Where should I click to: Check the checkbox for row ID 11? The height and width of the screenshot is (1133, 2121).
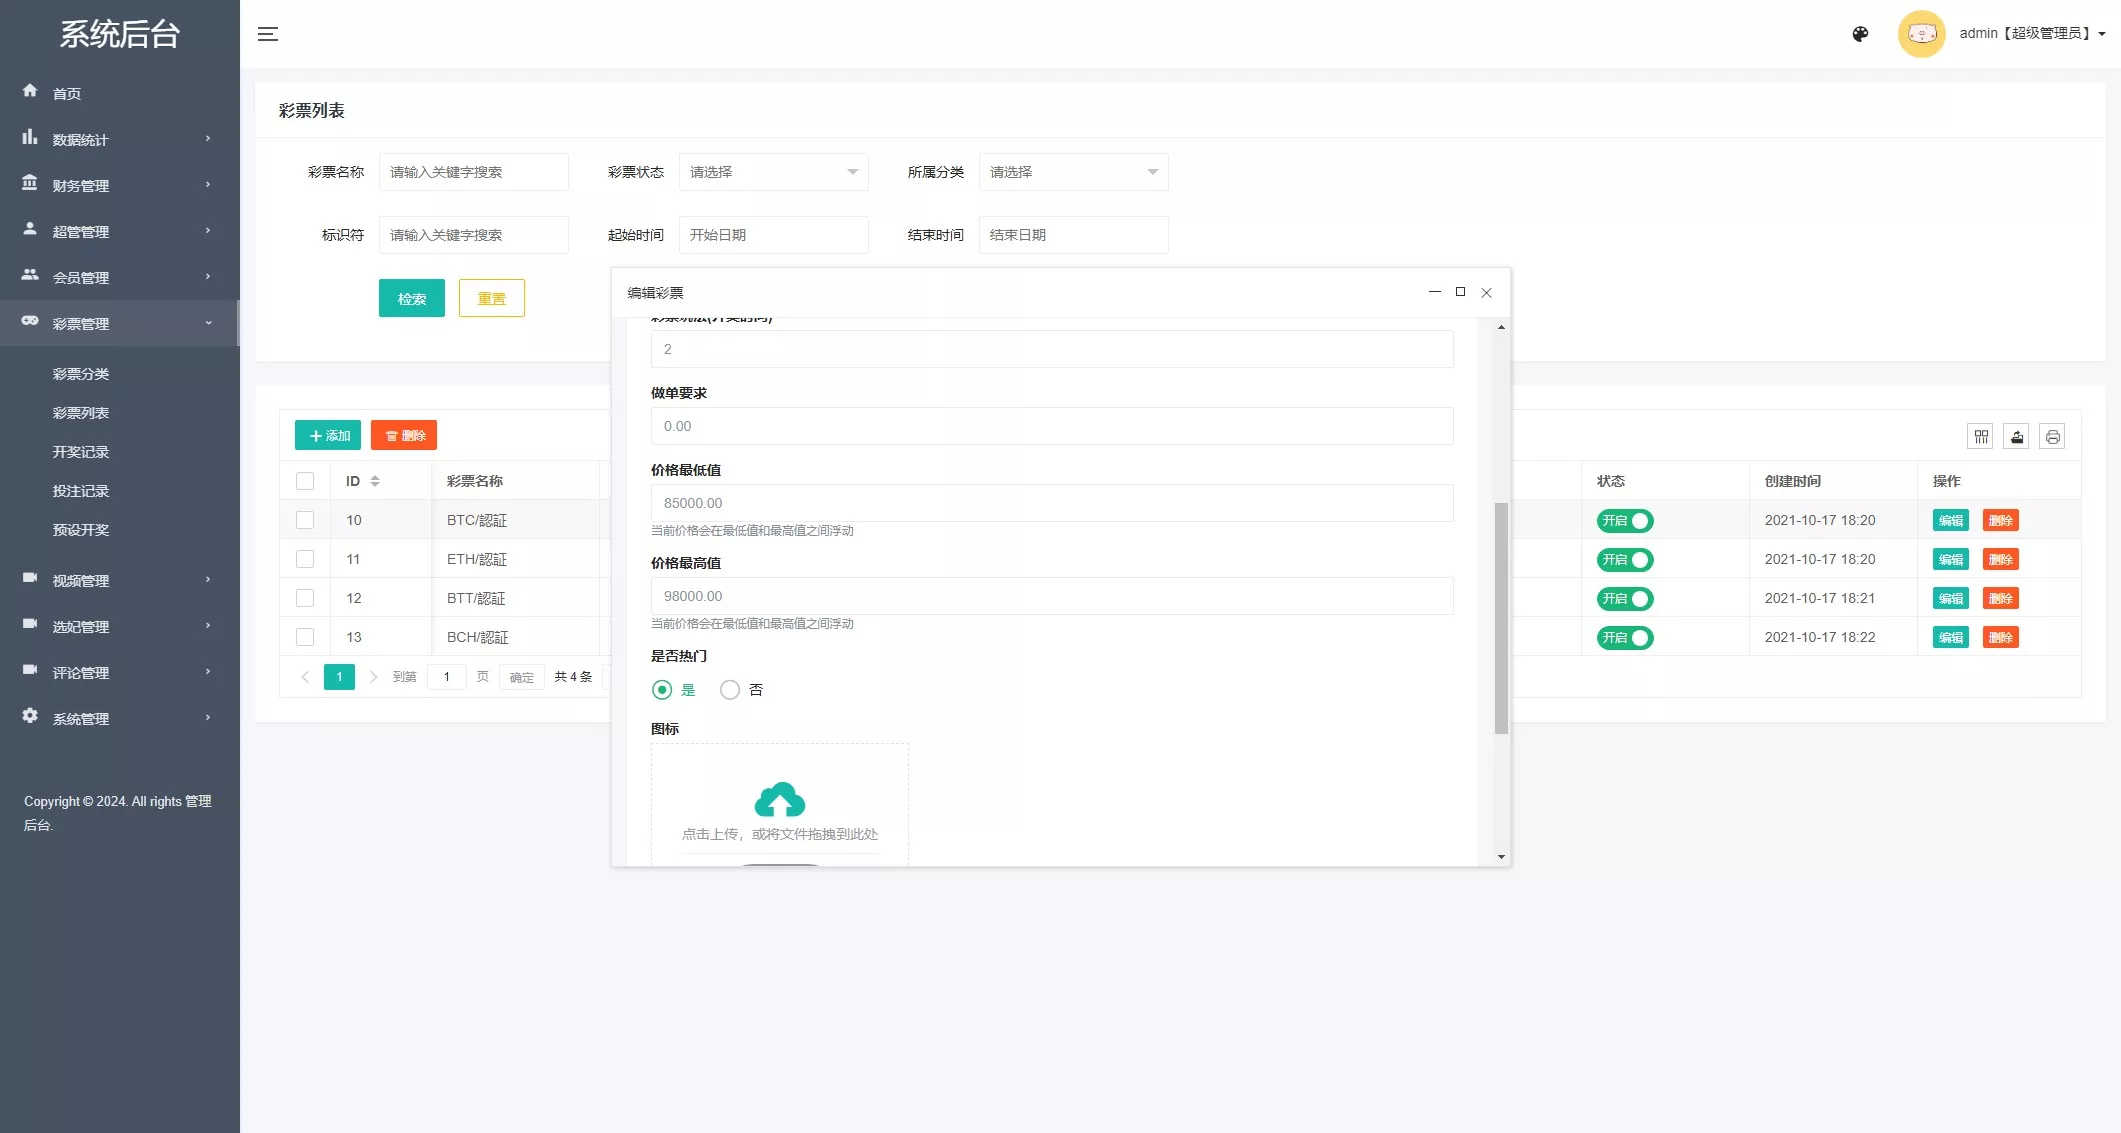pyautogui.click(x=305, y=559)
